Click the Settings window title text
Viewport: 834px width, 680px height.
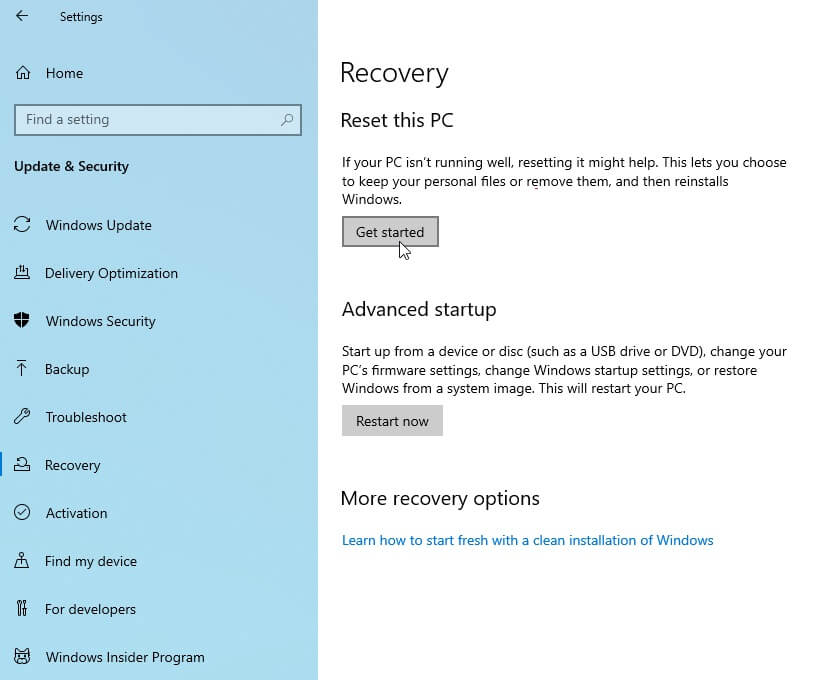point(81,17)
